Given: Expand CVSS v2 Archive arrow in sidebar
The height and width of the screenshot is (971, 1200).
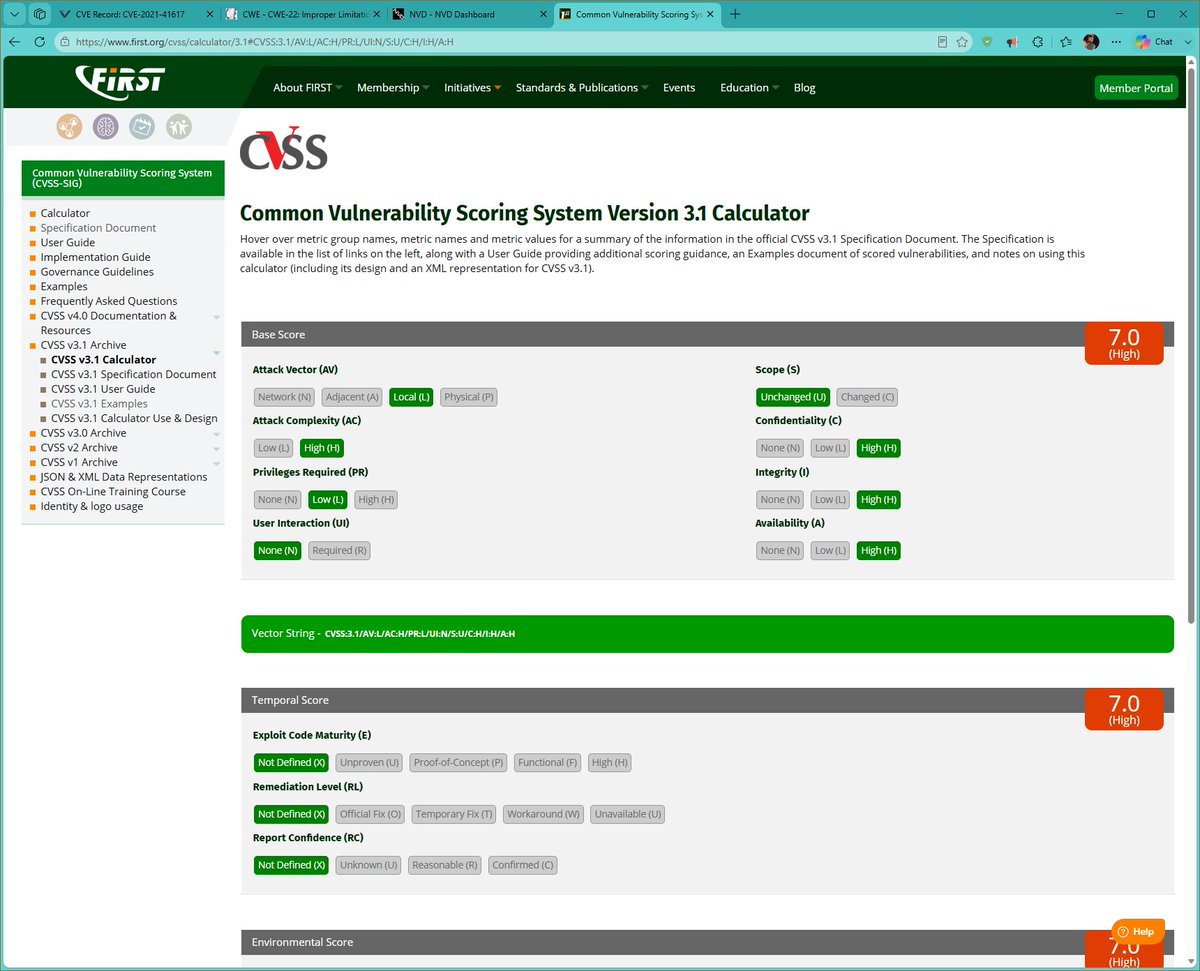Looking at the screenshot, I should pos(217,449).
